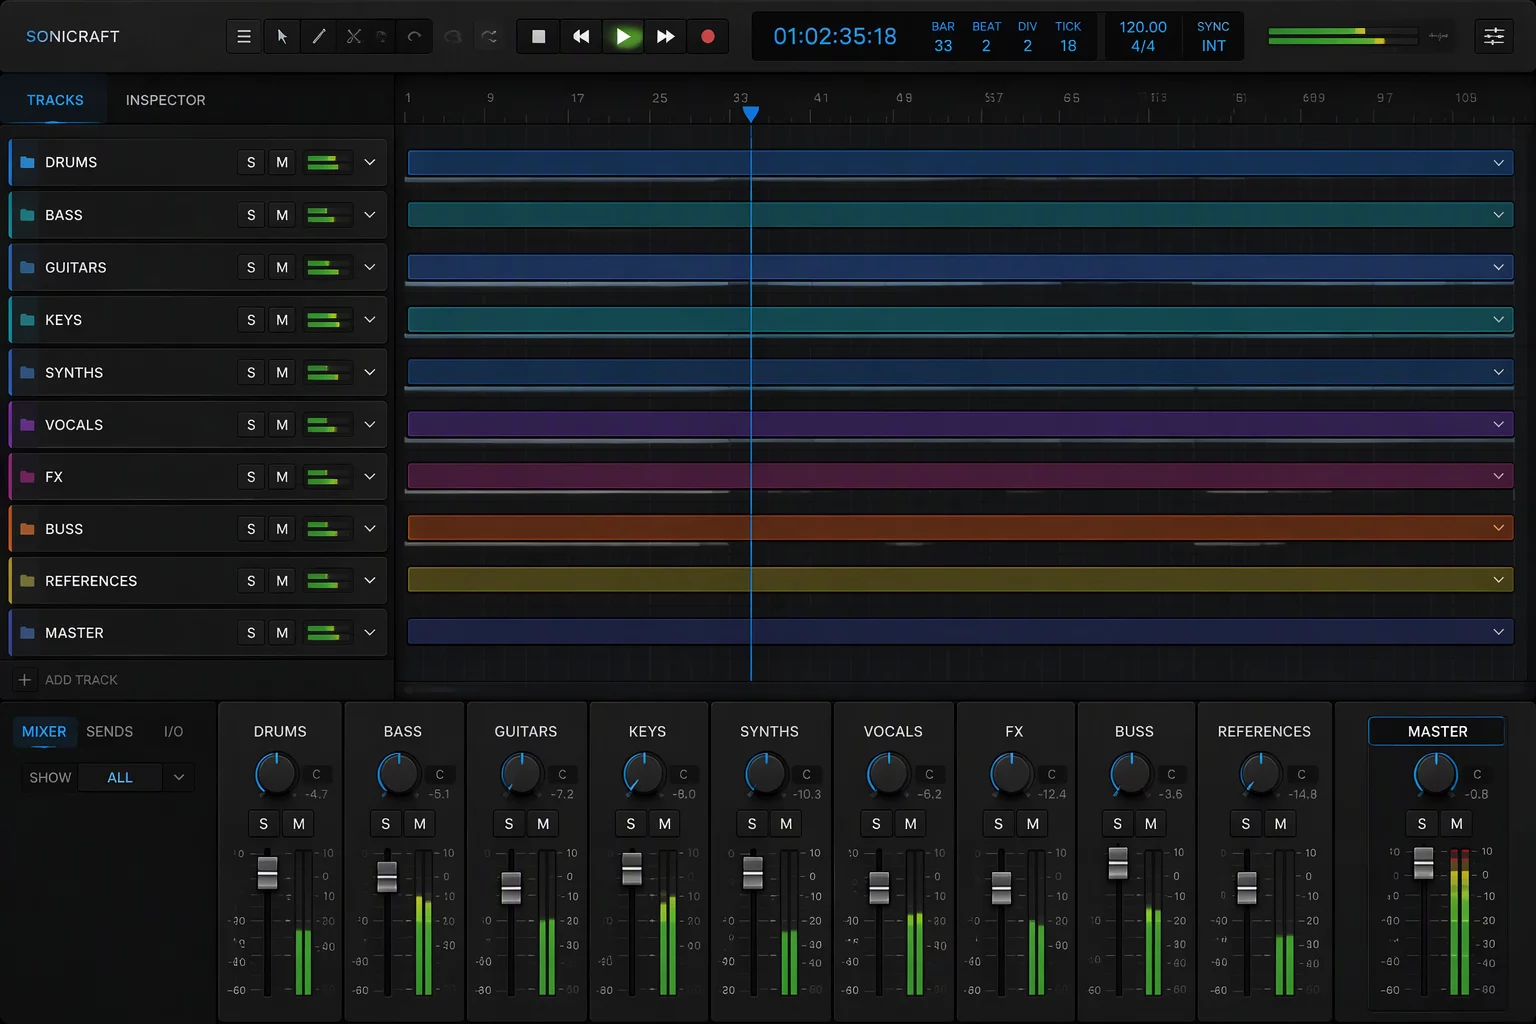Image resolution: width=1536 pixels, height=1024 pixels.
Task: Click the rewind transport button
Action: tap(581, 37)
